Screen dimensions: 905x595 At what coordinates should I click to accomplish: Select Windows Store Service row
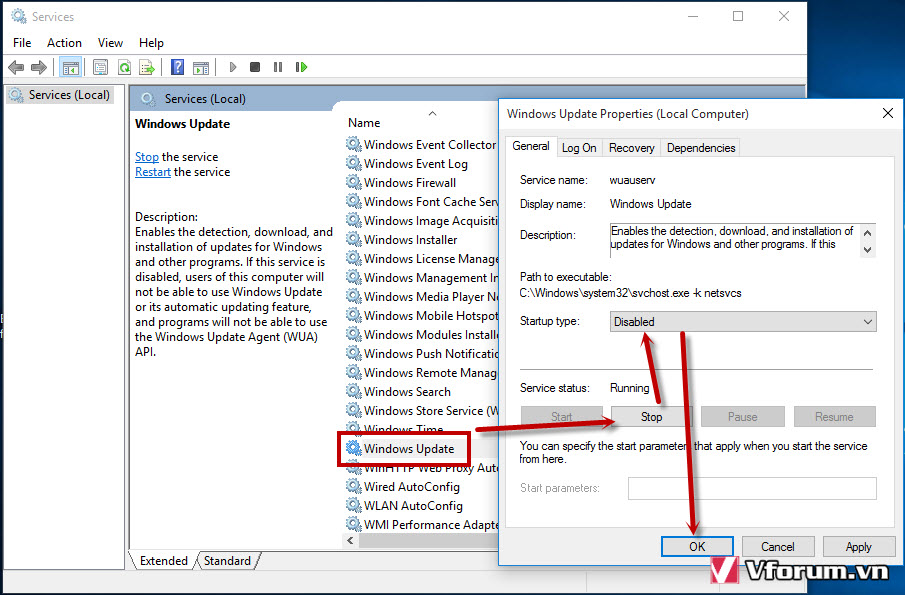point(422,410)
